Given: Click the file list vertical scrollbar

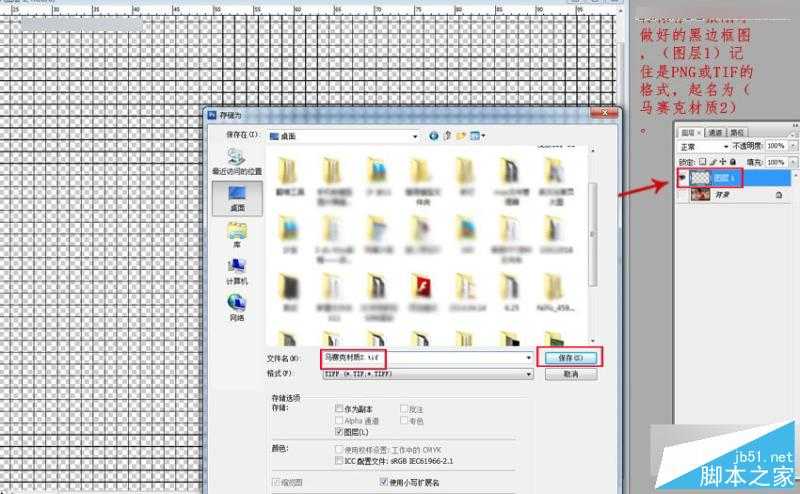Looking at the screenshot, I should [592, 234].
